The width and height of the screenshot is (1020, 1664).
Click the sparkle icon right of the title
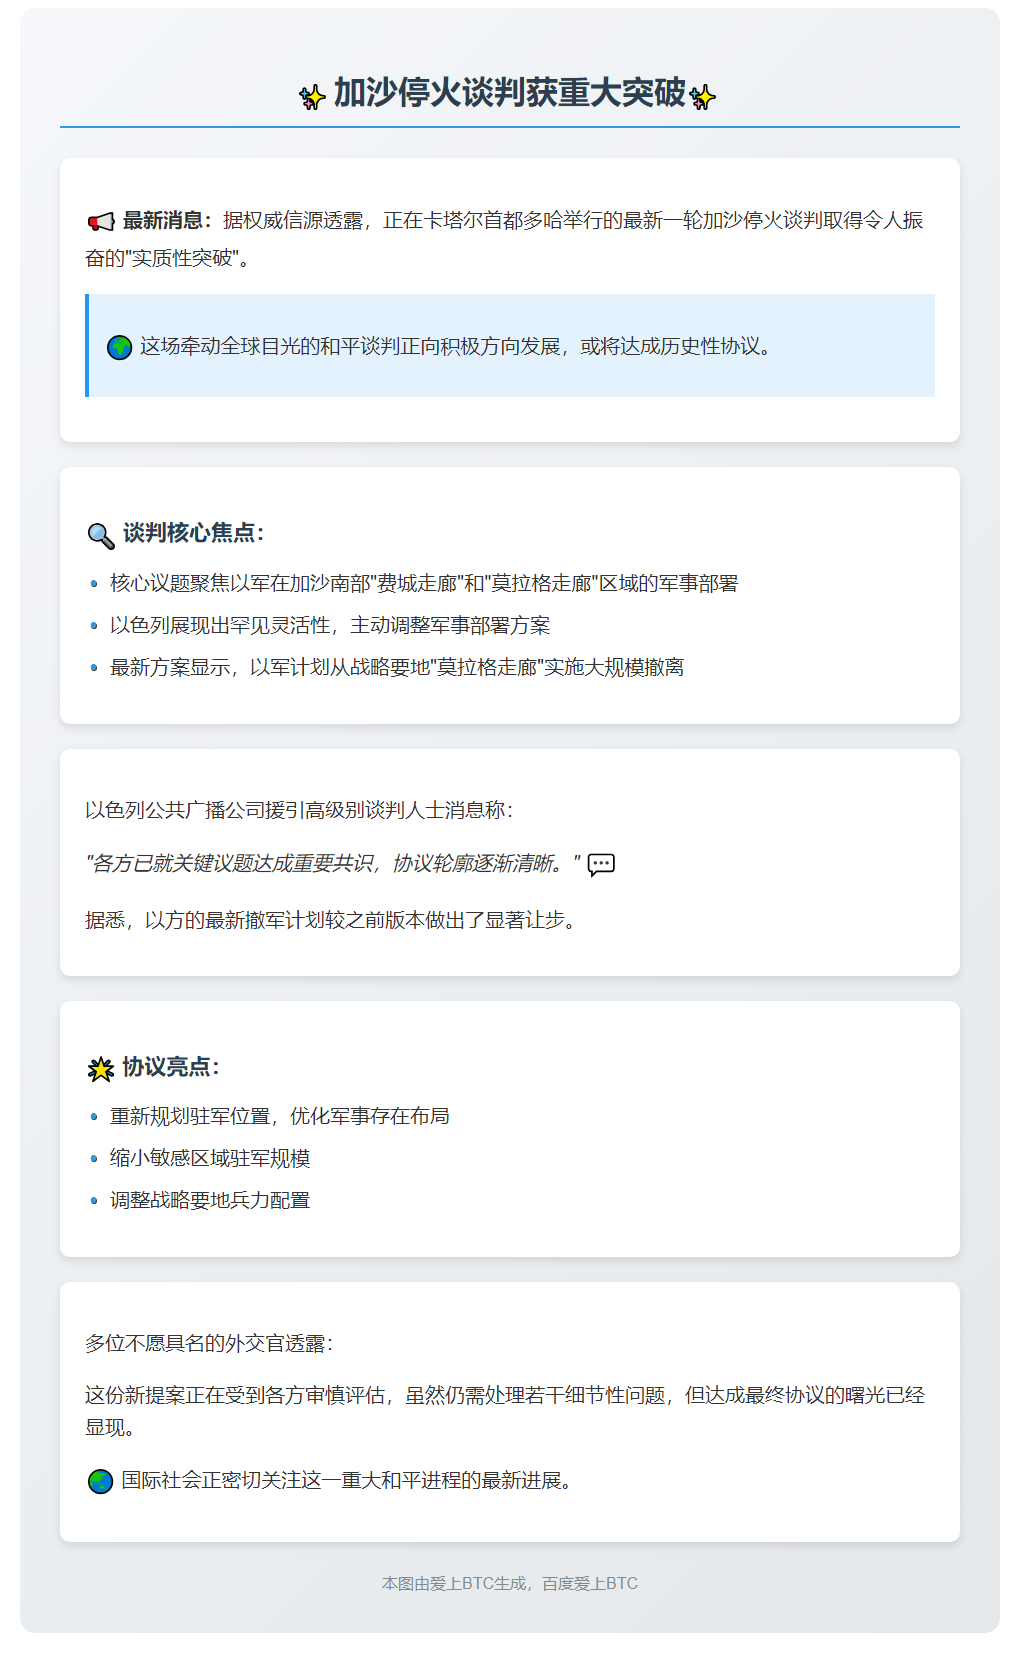coord(702,97)
